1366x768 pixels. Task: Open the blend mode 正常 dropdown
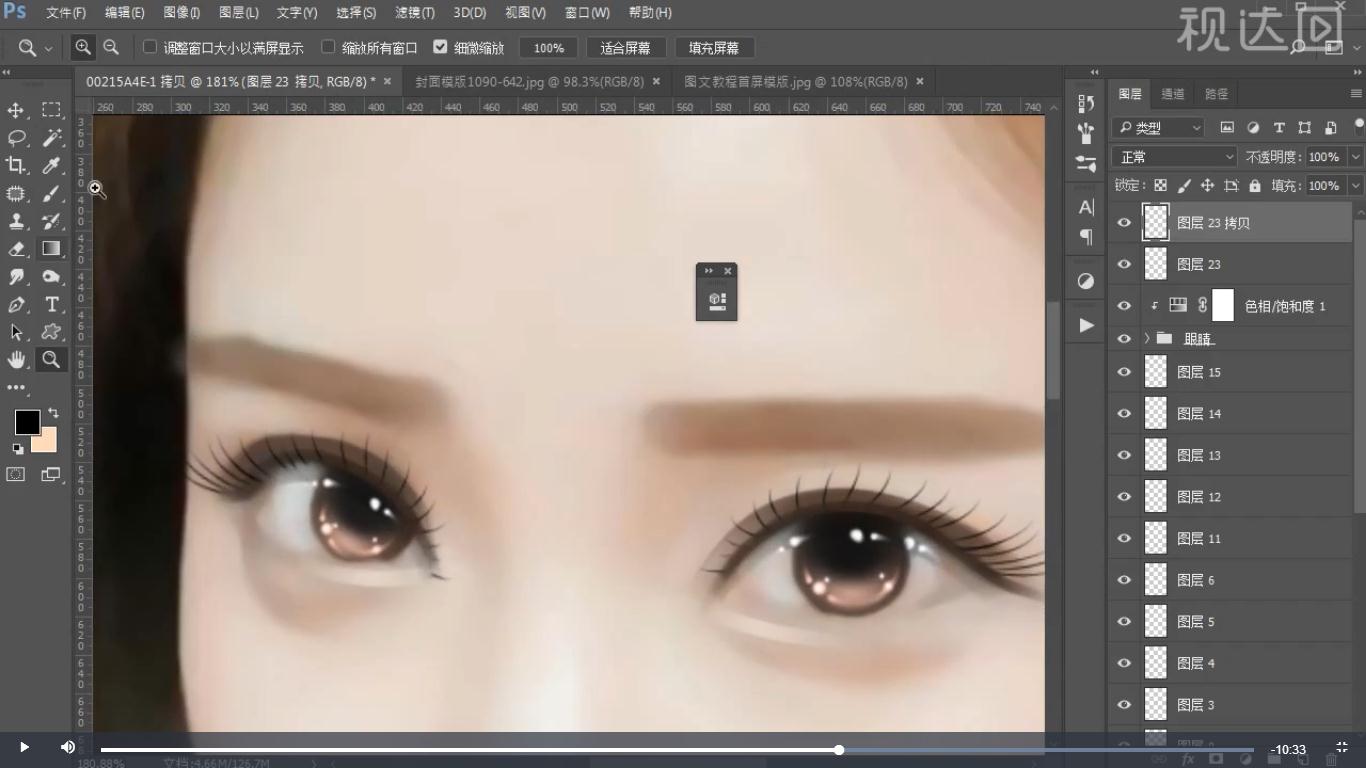click(1175, 157)
